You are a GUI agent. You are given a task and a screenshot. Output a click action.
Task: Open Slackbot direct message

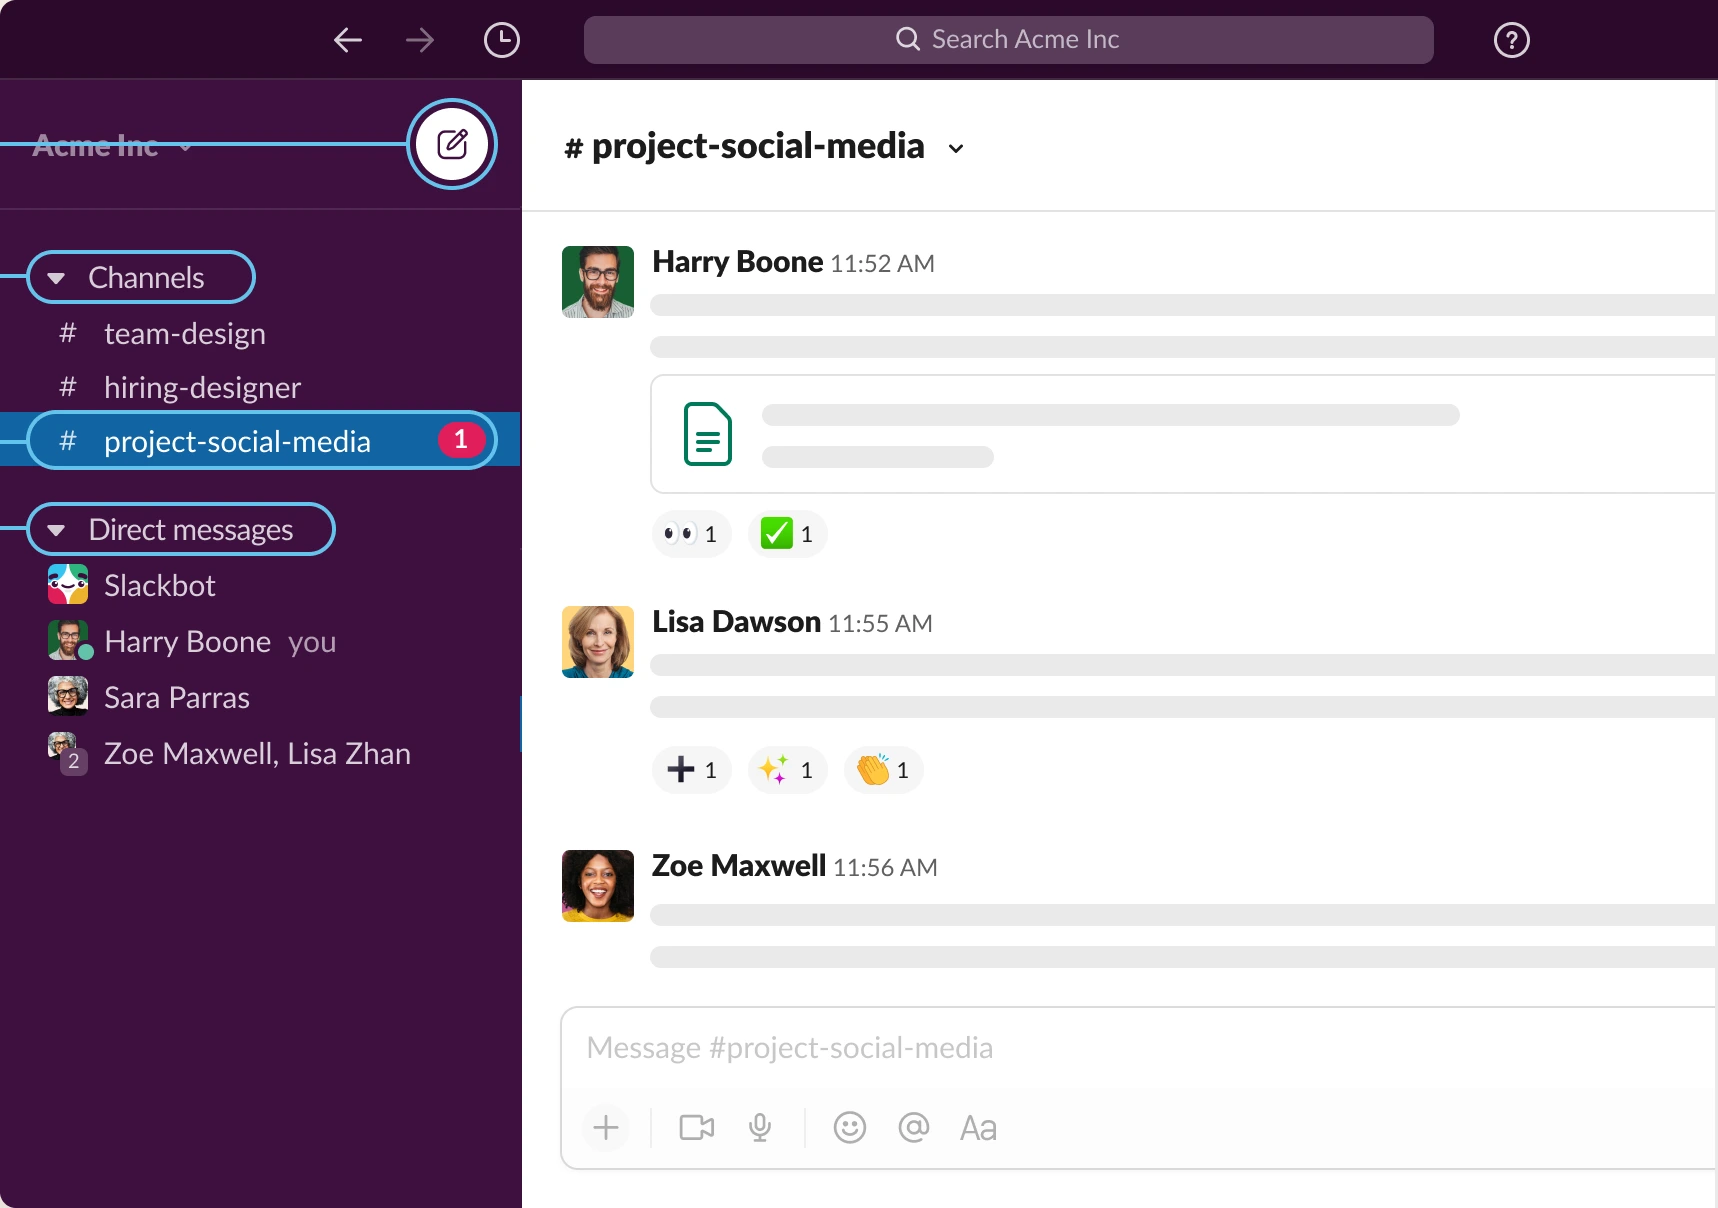click(260, 585)
